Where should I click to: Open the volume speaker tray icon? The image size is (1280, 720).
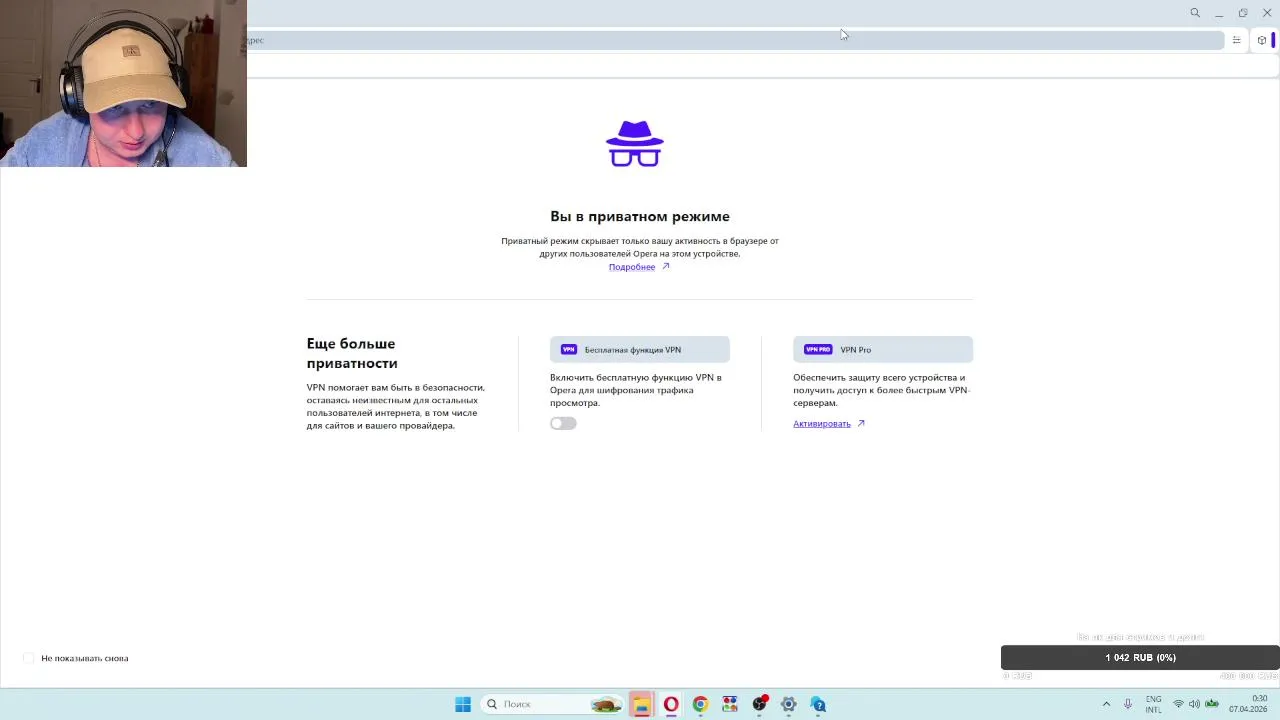(x=1194, y=704)
